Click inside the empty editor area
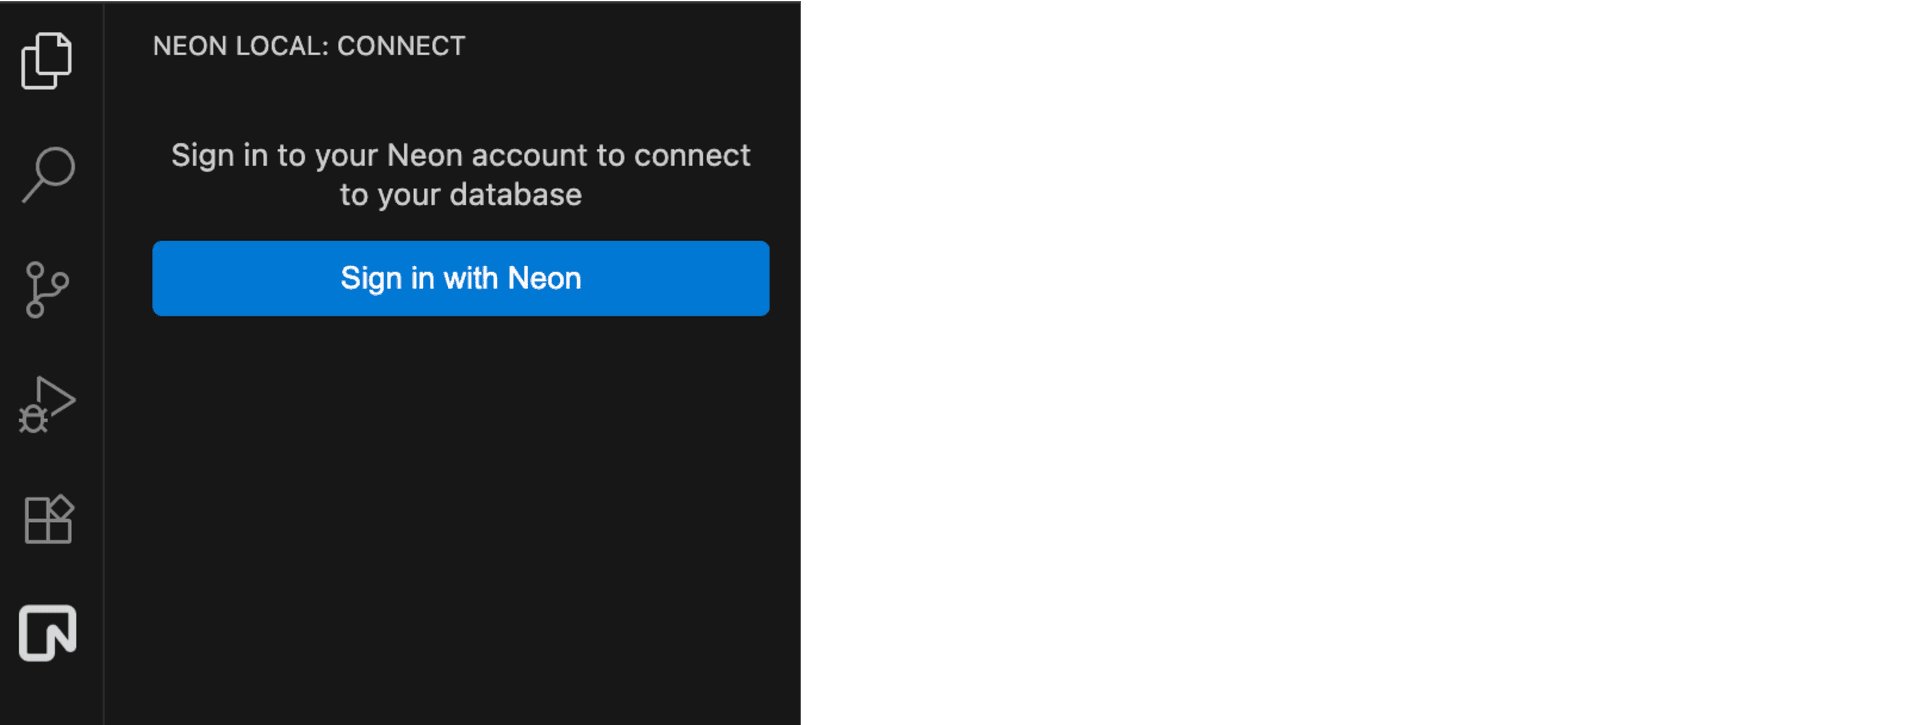 [1360, 360]
